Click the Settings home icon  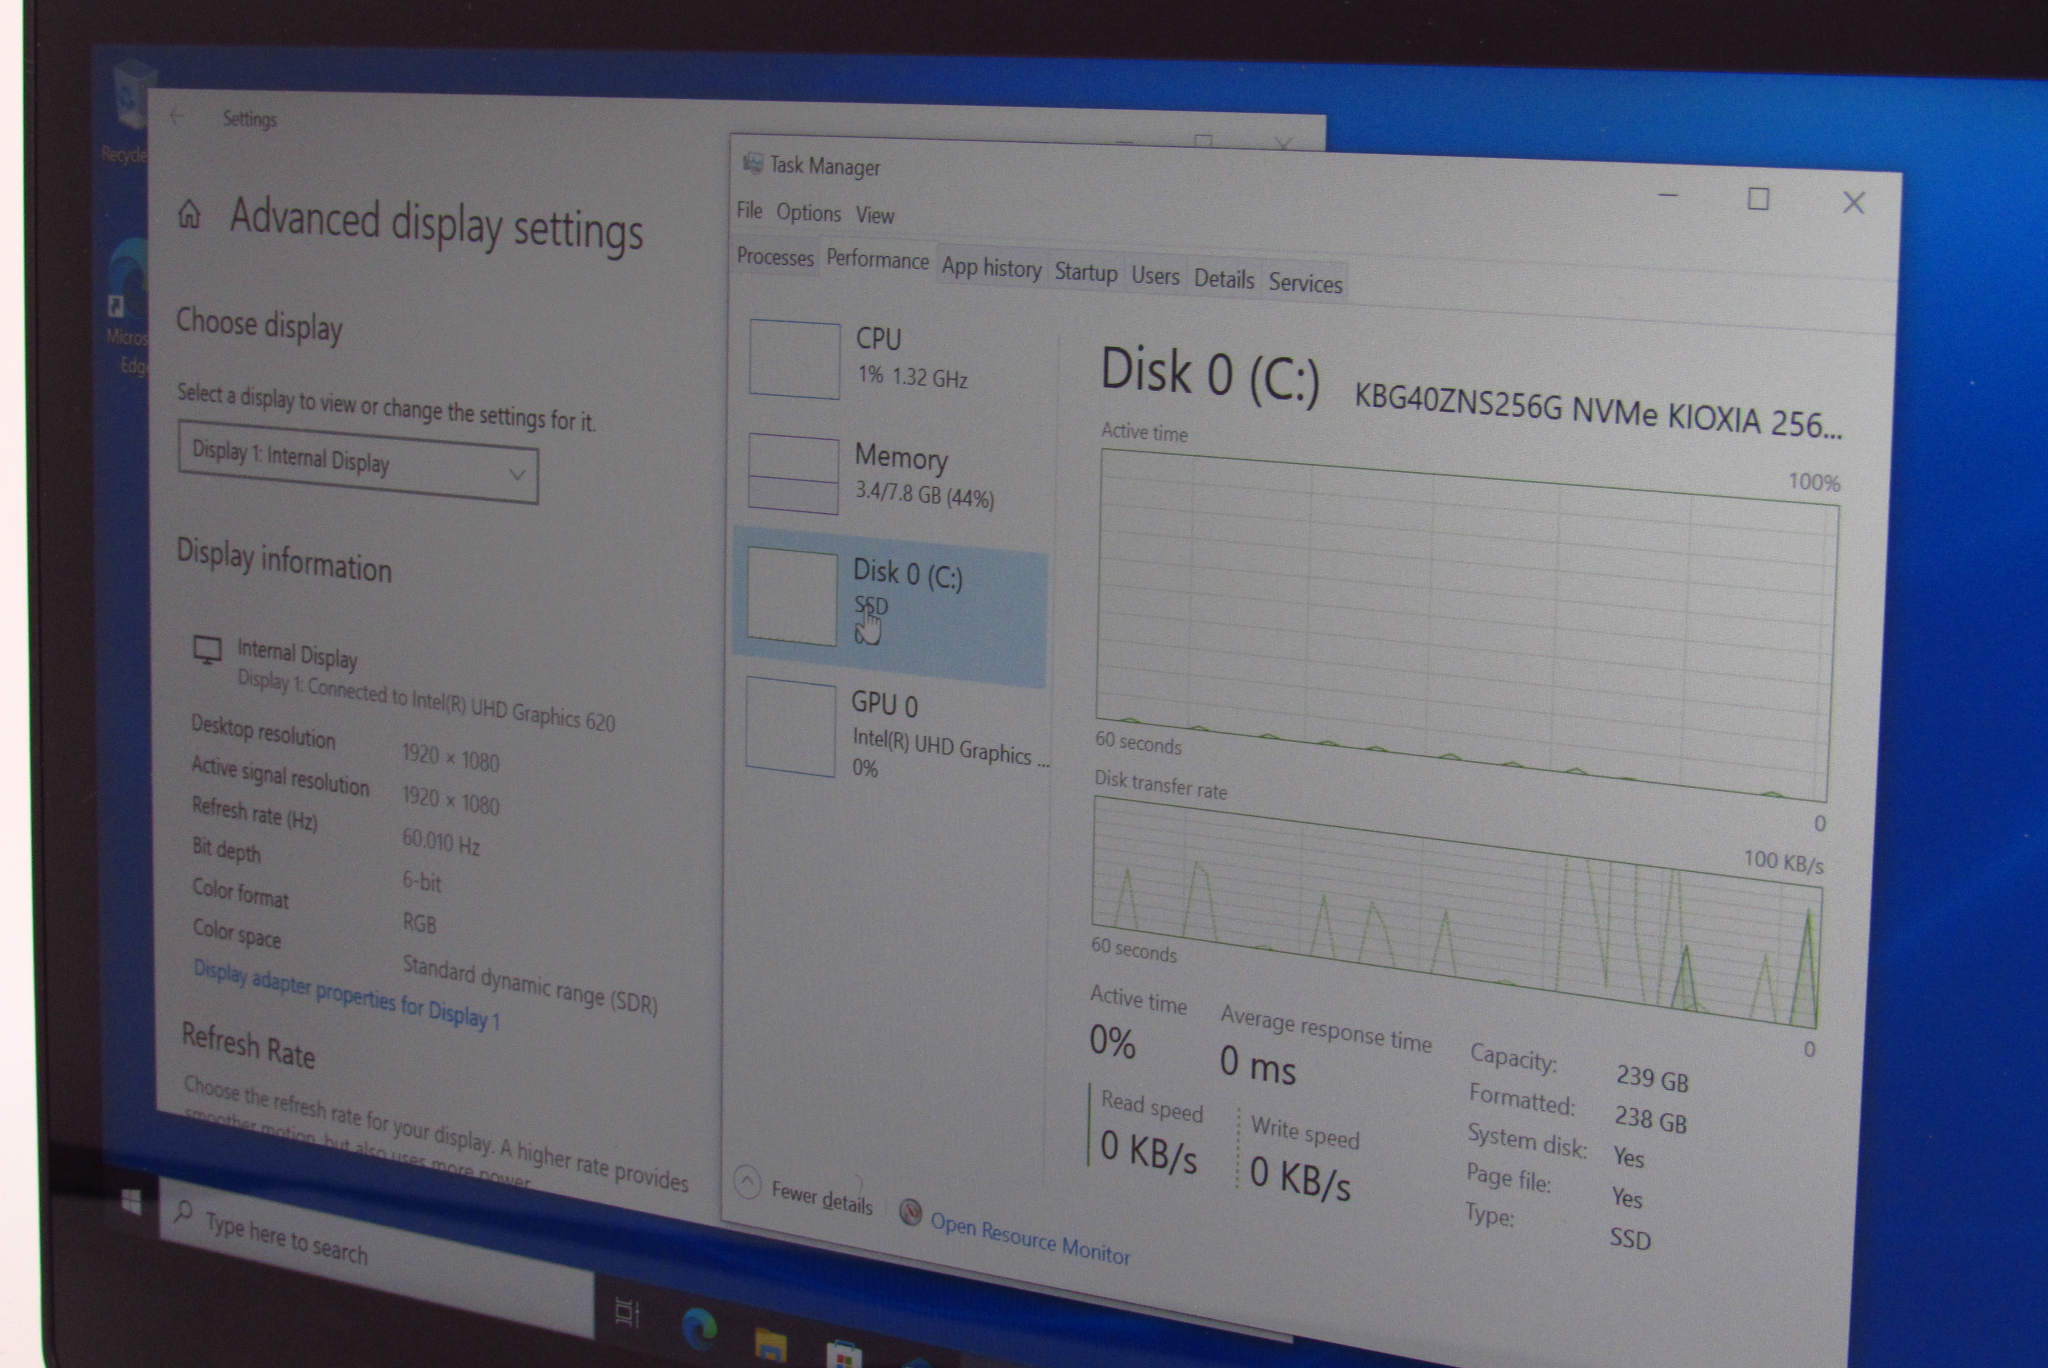[189, 214]
